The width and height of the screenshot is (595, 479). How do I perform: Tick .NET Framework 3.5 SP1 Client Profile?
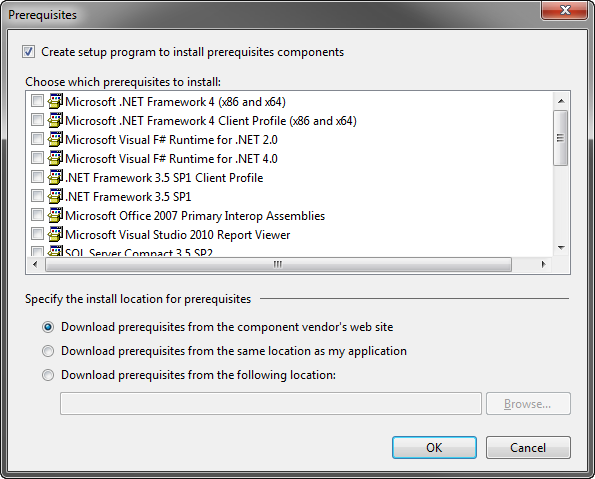pos(37,176)
